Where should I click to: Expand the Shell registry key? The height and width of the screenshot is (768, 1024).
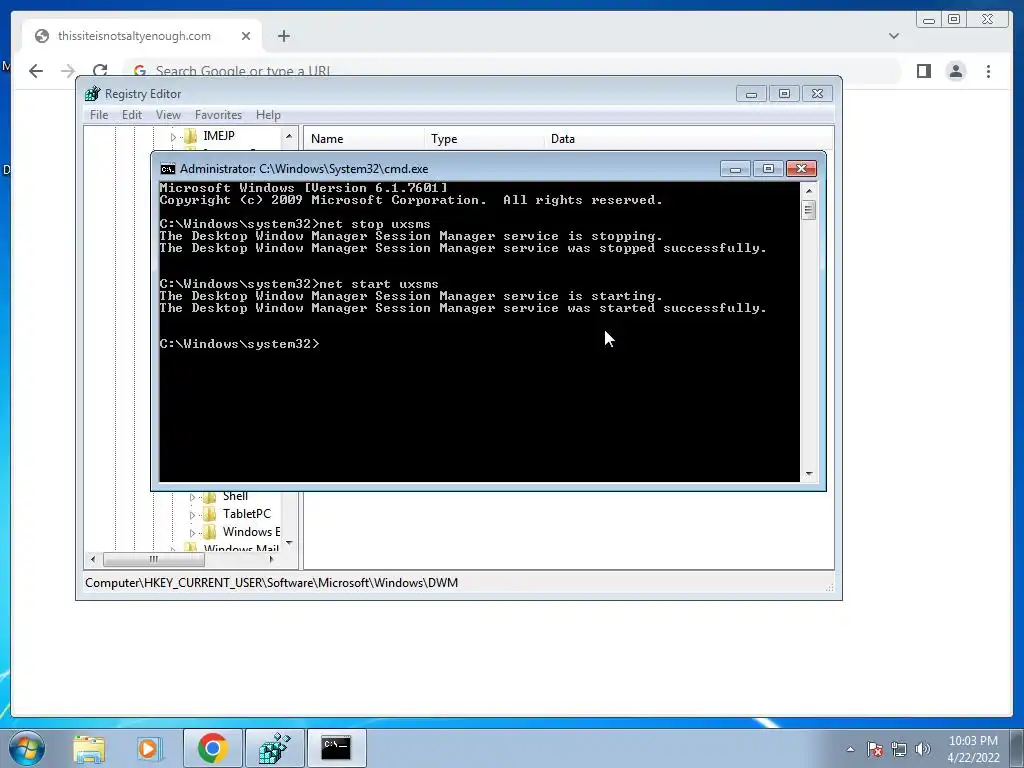click(x=192, y=497)
